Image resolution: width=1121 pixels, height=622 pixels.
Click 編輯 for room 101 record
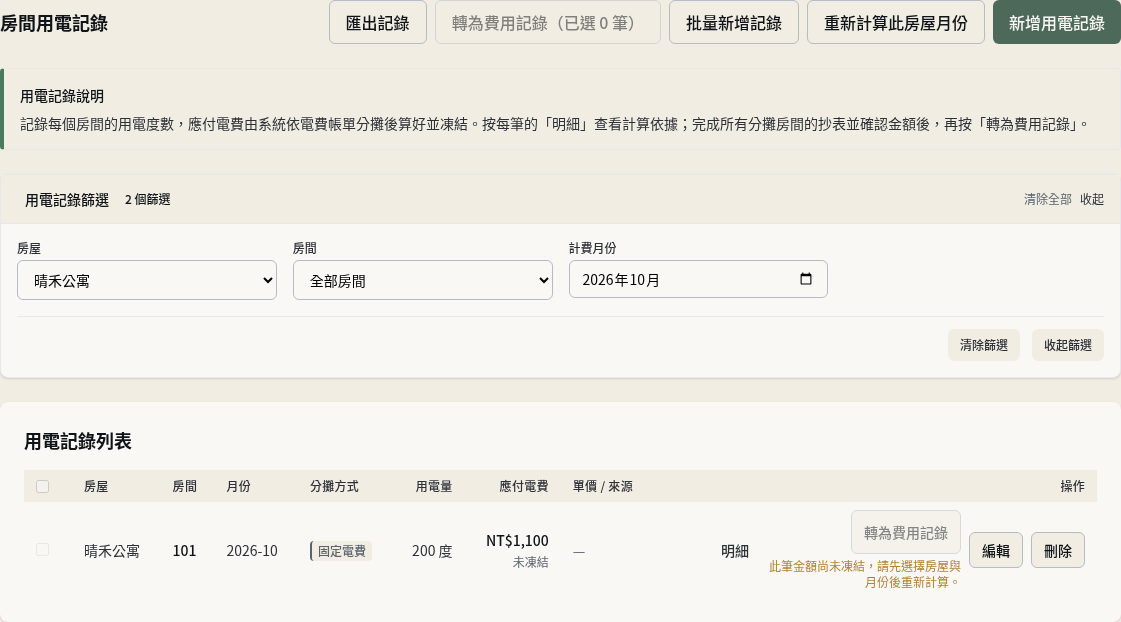pos(996,551)
